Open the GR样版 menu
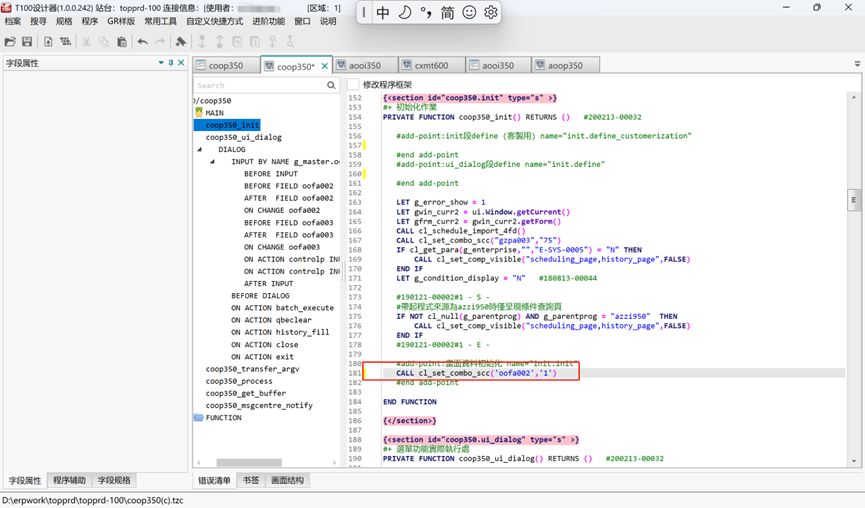Image resolution: width=865 pixels, height=508 pixels. [121, 22]
